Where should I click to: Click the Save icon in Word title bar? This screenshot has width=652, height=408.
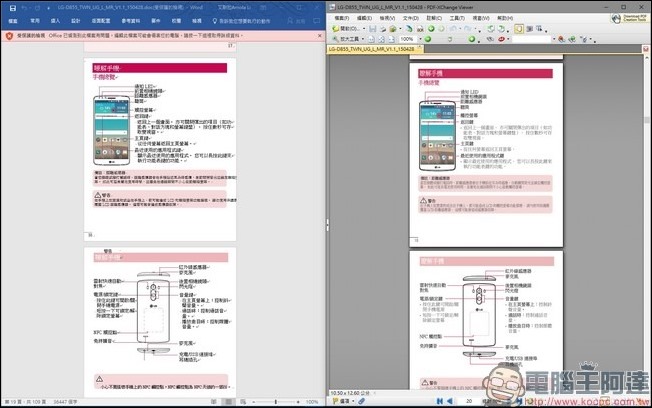point(13,7)
